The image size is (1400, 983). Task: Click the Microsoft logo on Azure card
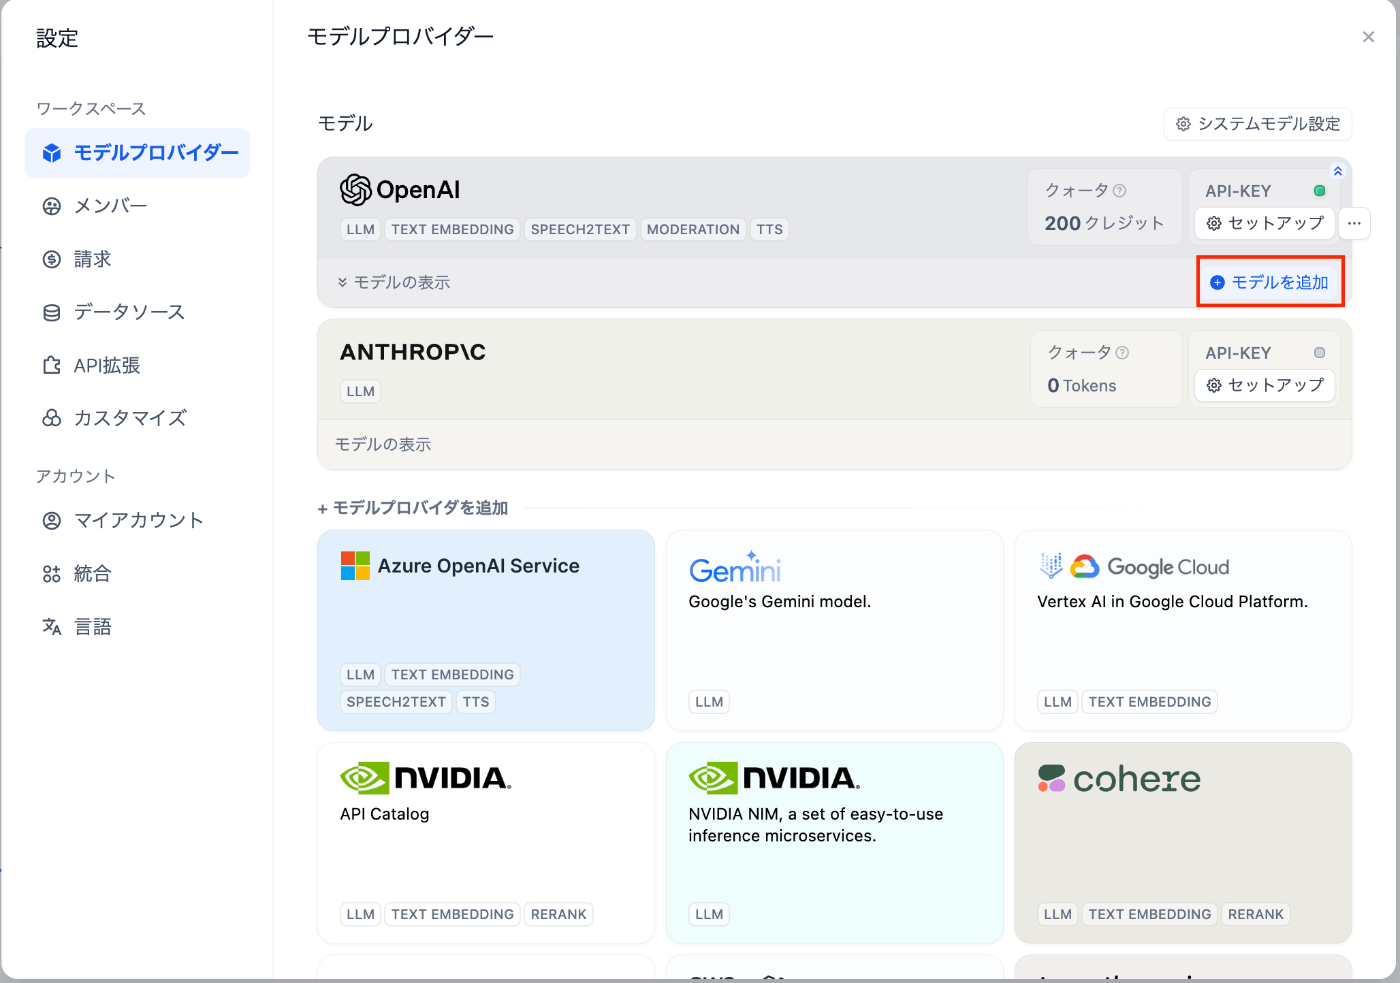355,566
